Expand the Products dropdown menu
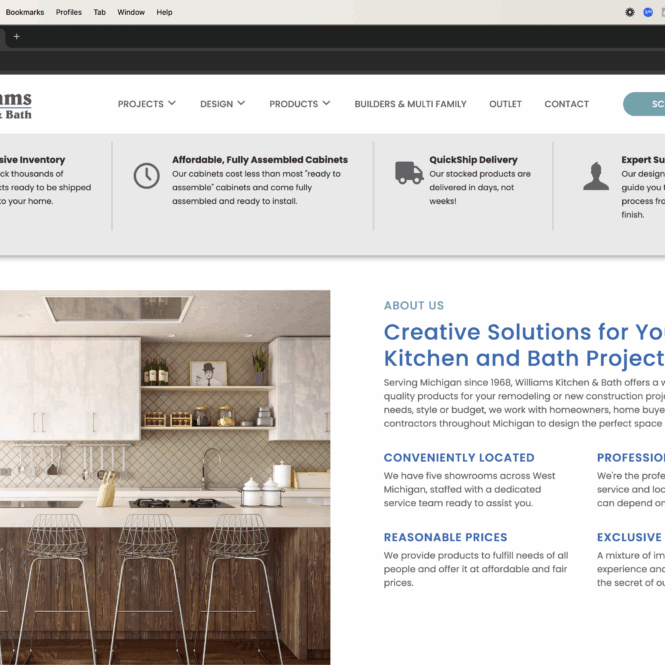665x665 pixels. click(299, 104)
